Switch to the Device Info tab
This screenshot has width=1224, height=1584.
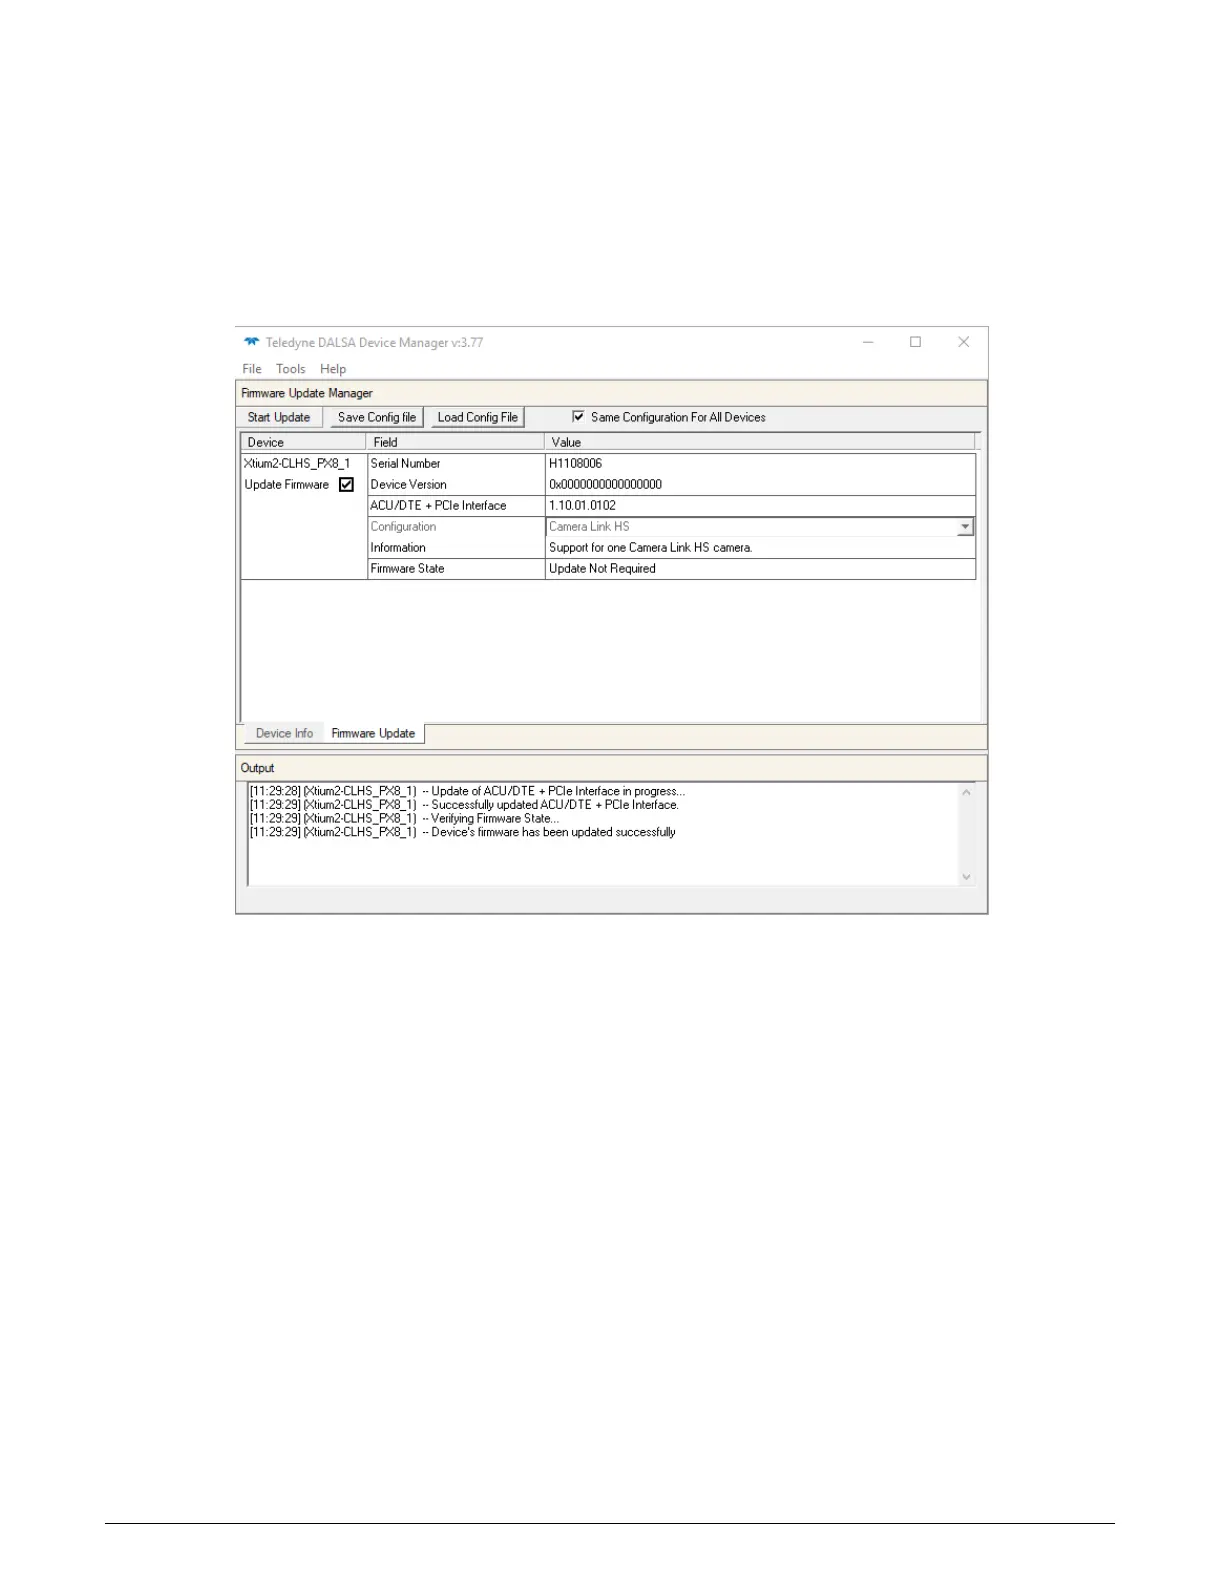click(x=284, y=733)
